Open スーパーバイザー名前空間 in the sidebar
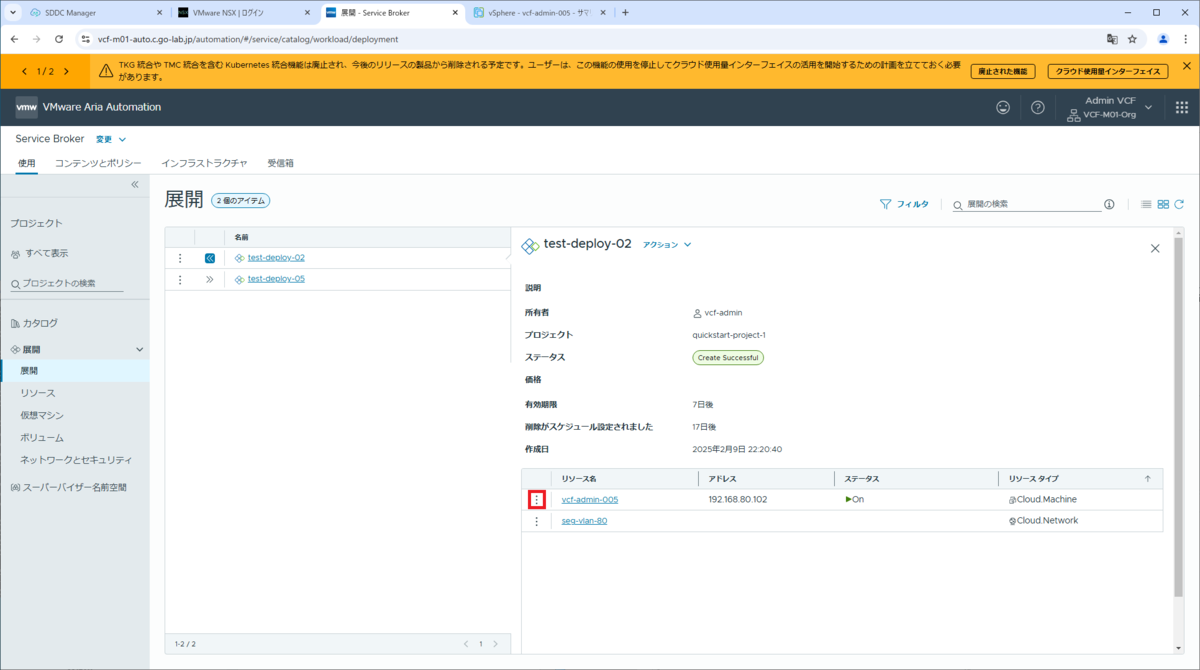Image resolution: width=1200 pixels, height=670 pixels. coord(75,488)
